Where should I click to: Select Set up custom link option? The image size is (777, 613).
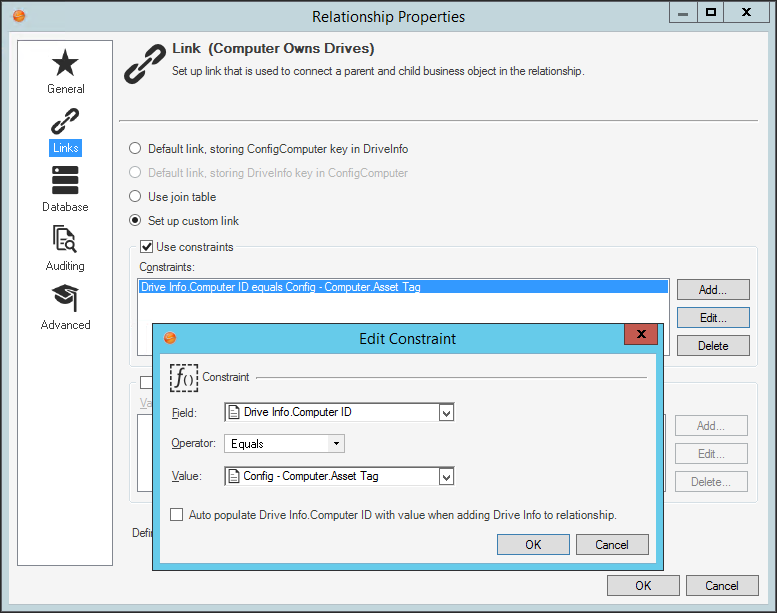[135, 220]
